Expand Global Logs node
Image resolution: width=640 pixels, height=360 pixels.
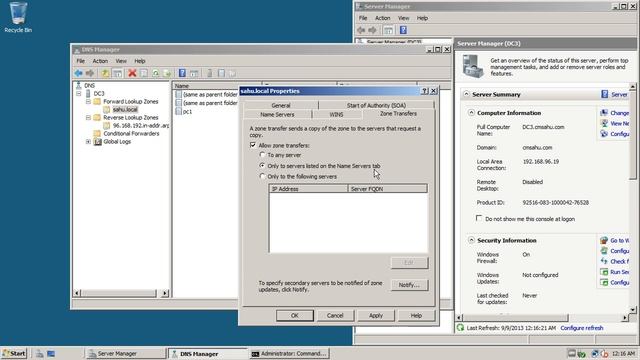click(x=88, y=142)
